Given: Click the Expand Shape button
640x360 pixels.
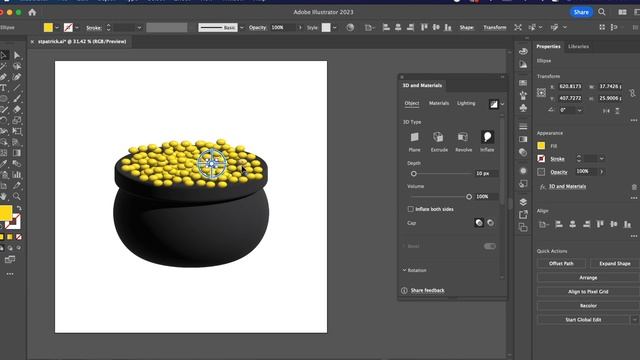Looking at the screenshot, I should (615, 264).
